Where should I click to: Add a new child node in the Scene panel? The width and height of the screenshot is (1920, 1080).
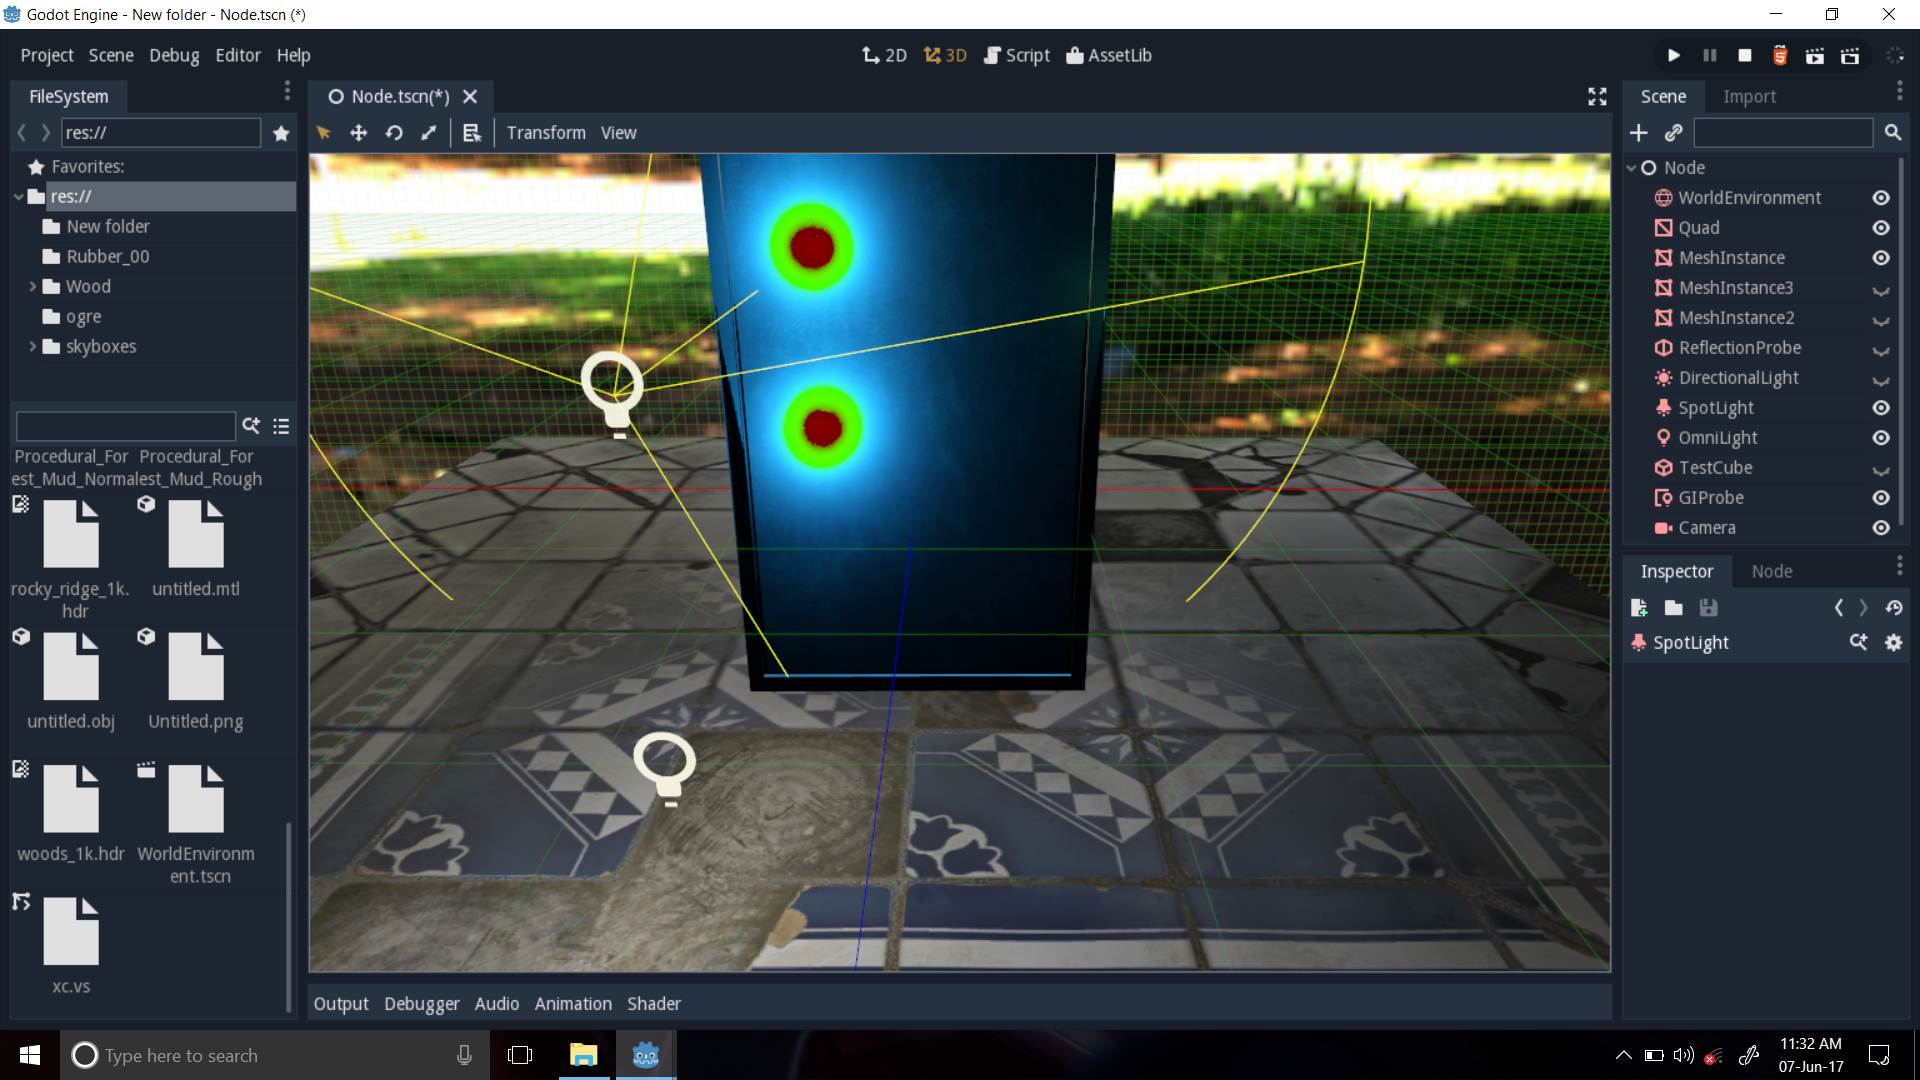pos(1639,132)
